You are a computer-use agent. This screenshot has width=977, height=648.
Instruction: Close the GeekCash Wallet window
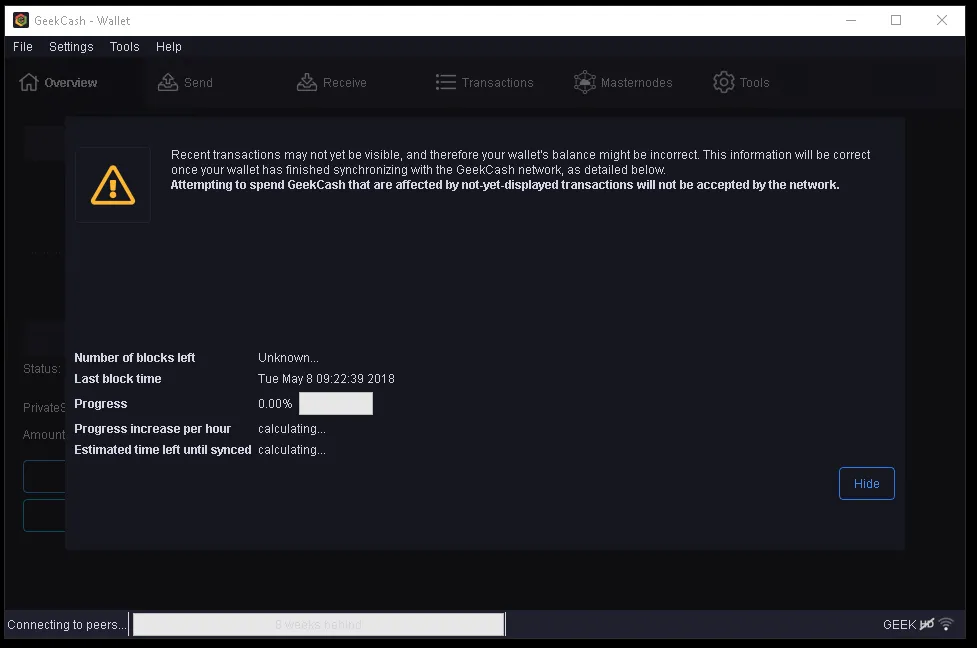pos(942,21)
